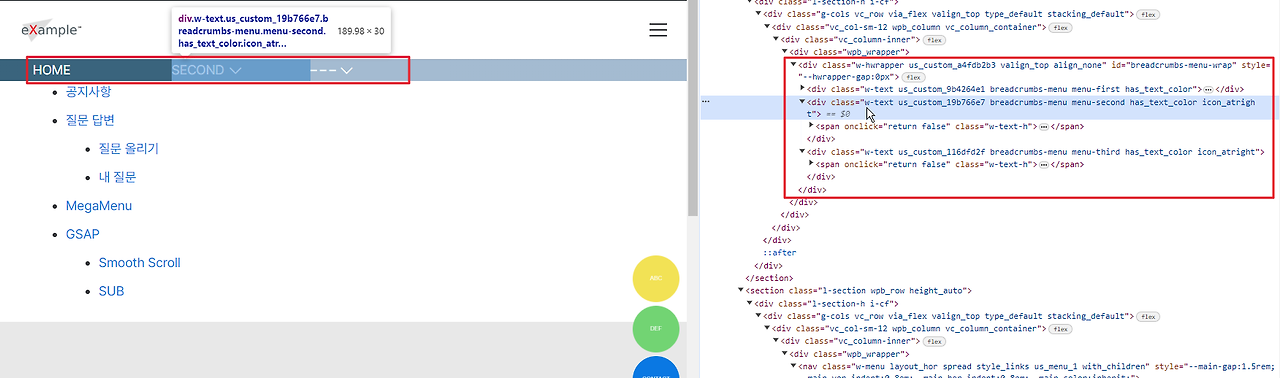Open the 질문 답변 link
Viewport: 1280px width, 378px height.
pyautogui.click(x=90, y=120)
